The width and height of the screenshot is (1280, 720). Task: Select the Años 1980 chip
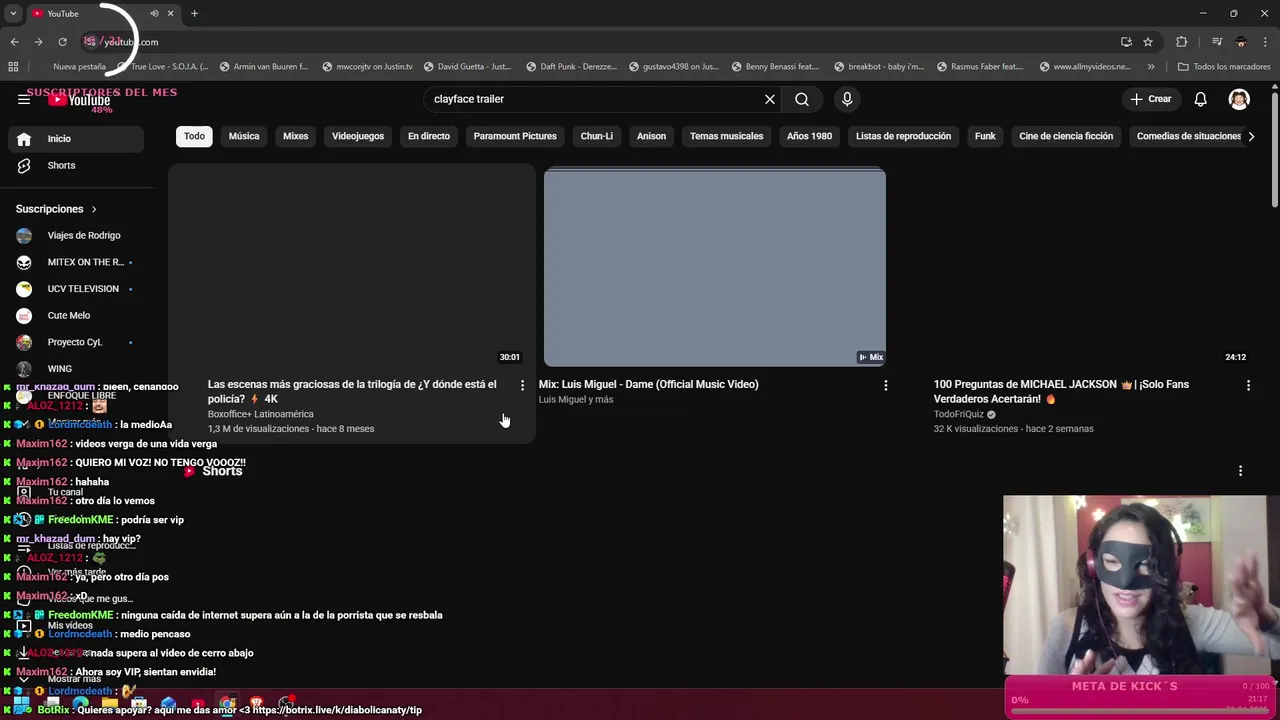[x=809, y=136]
